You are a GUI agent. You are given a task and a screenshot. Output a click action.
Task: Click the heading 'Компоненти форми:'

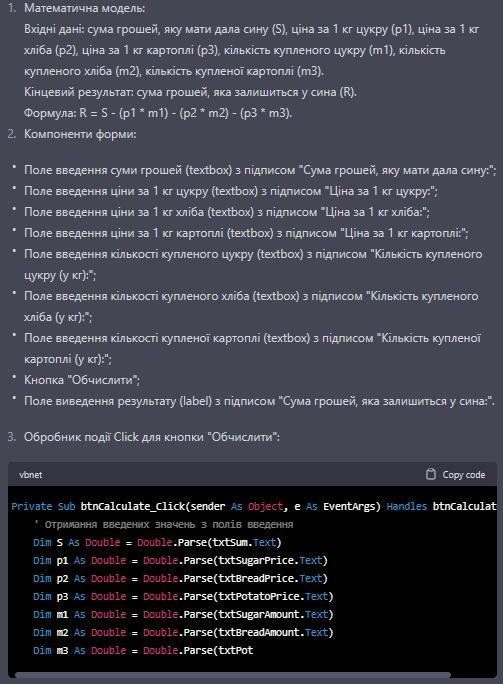coord(80,134)
